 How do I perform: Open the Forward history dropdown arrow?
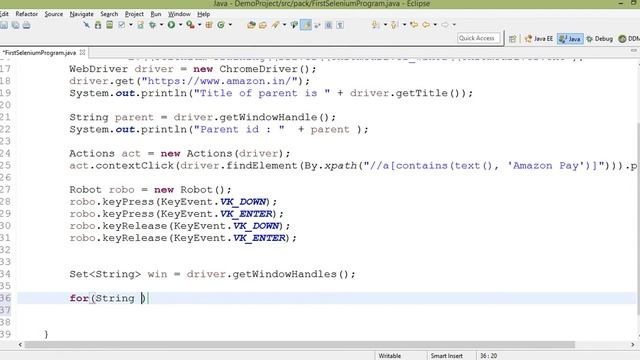(454, 24)
